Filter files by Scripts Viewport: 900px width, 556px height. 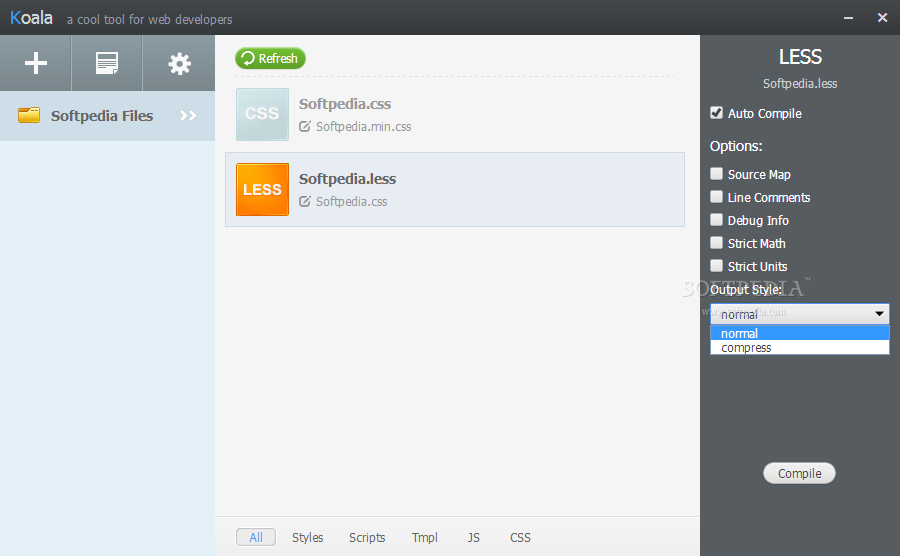367,538
